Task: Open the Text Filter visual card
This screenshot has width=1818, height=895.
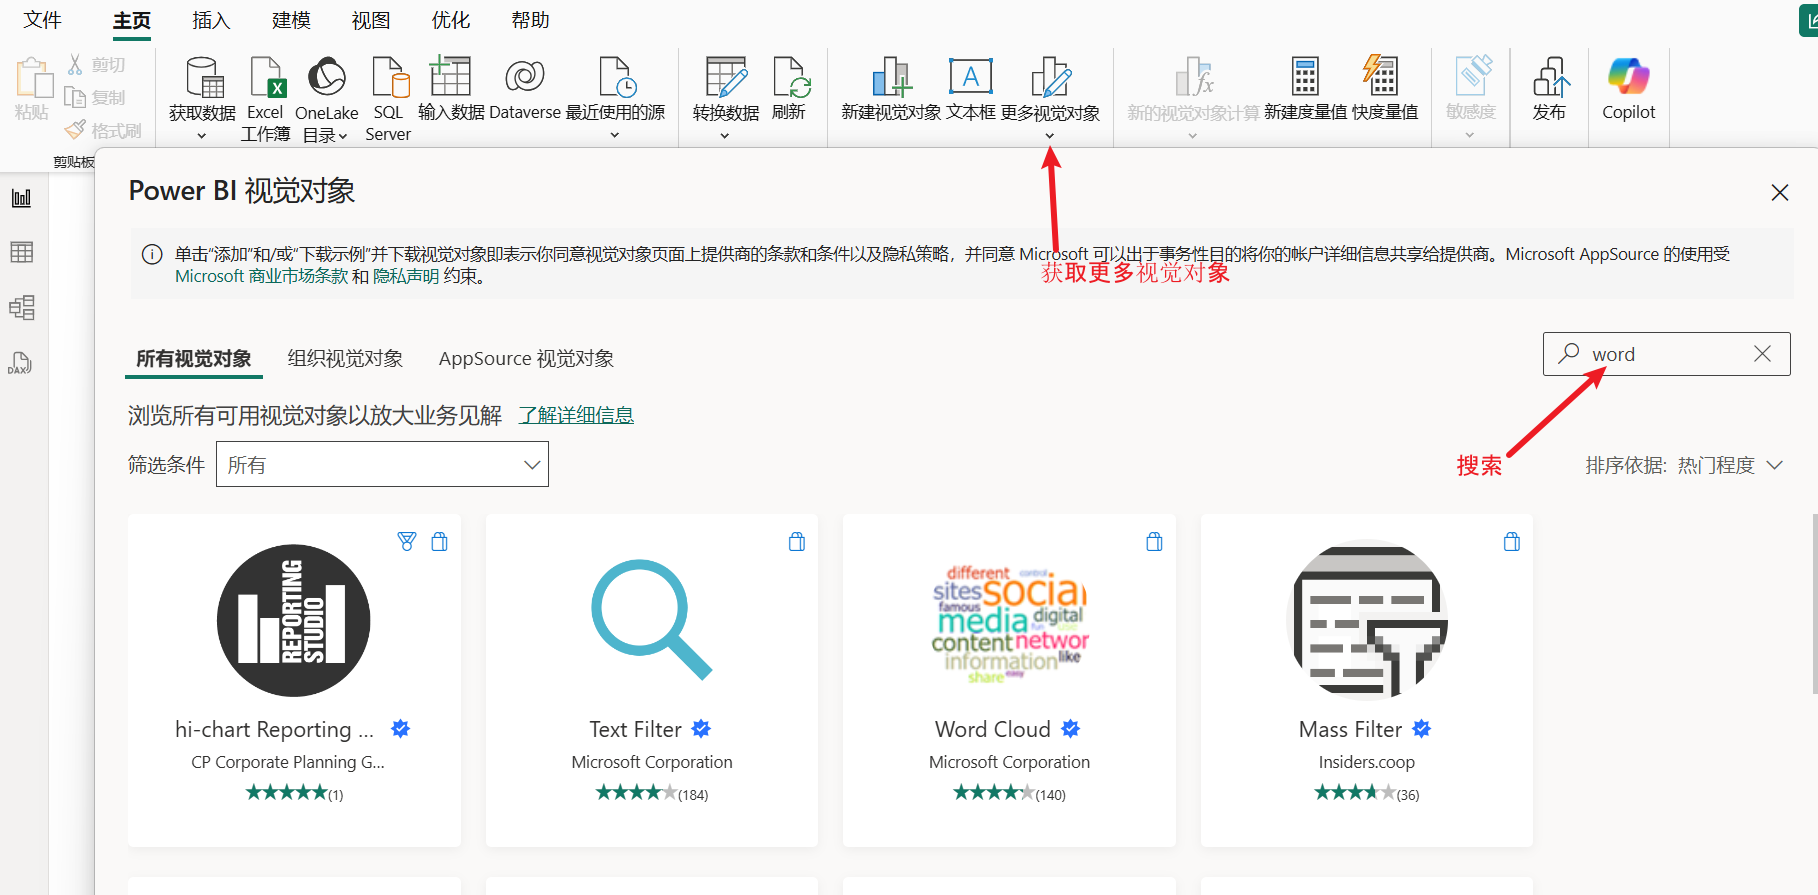Action: (x=652, y=680)
